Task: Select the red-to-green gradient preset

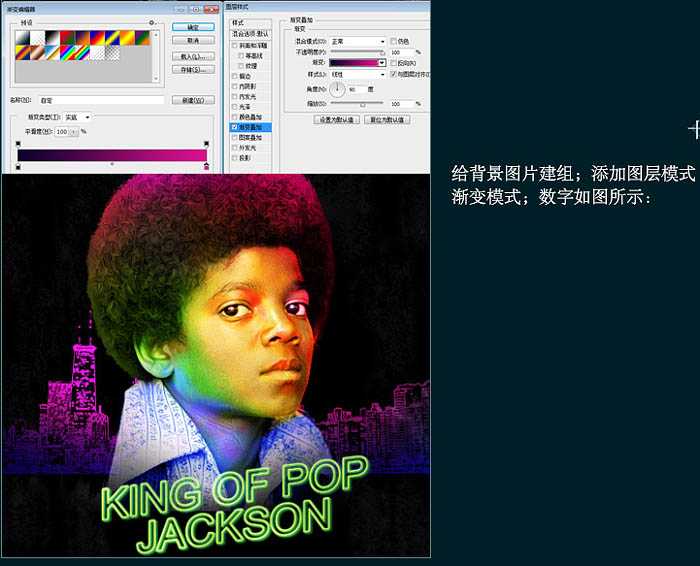Action: [x=67, y=38]
